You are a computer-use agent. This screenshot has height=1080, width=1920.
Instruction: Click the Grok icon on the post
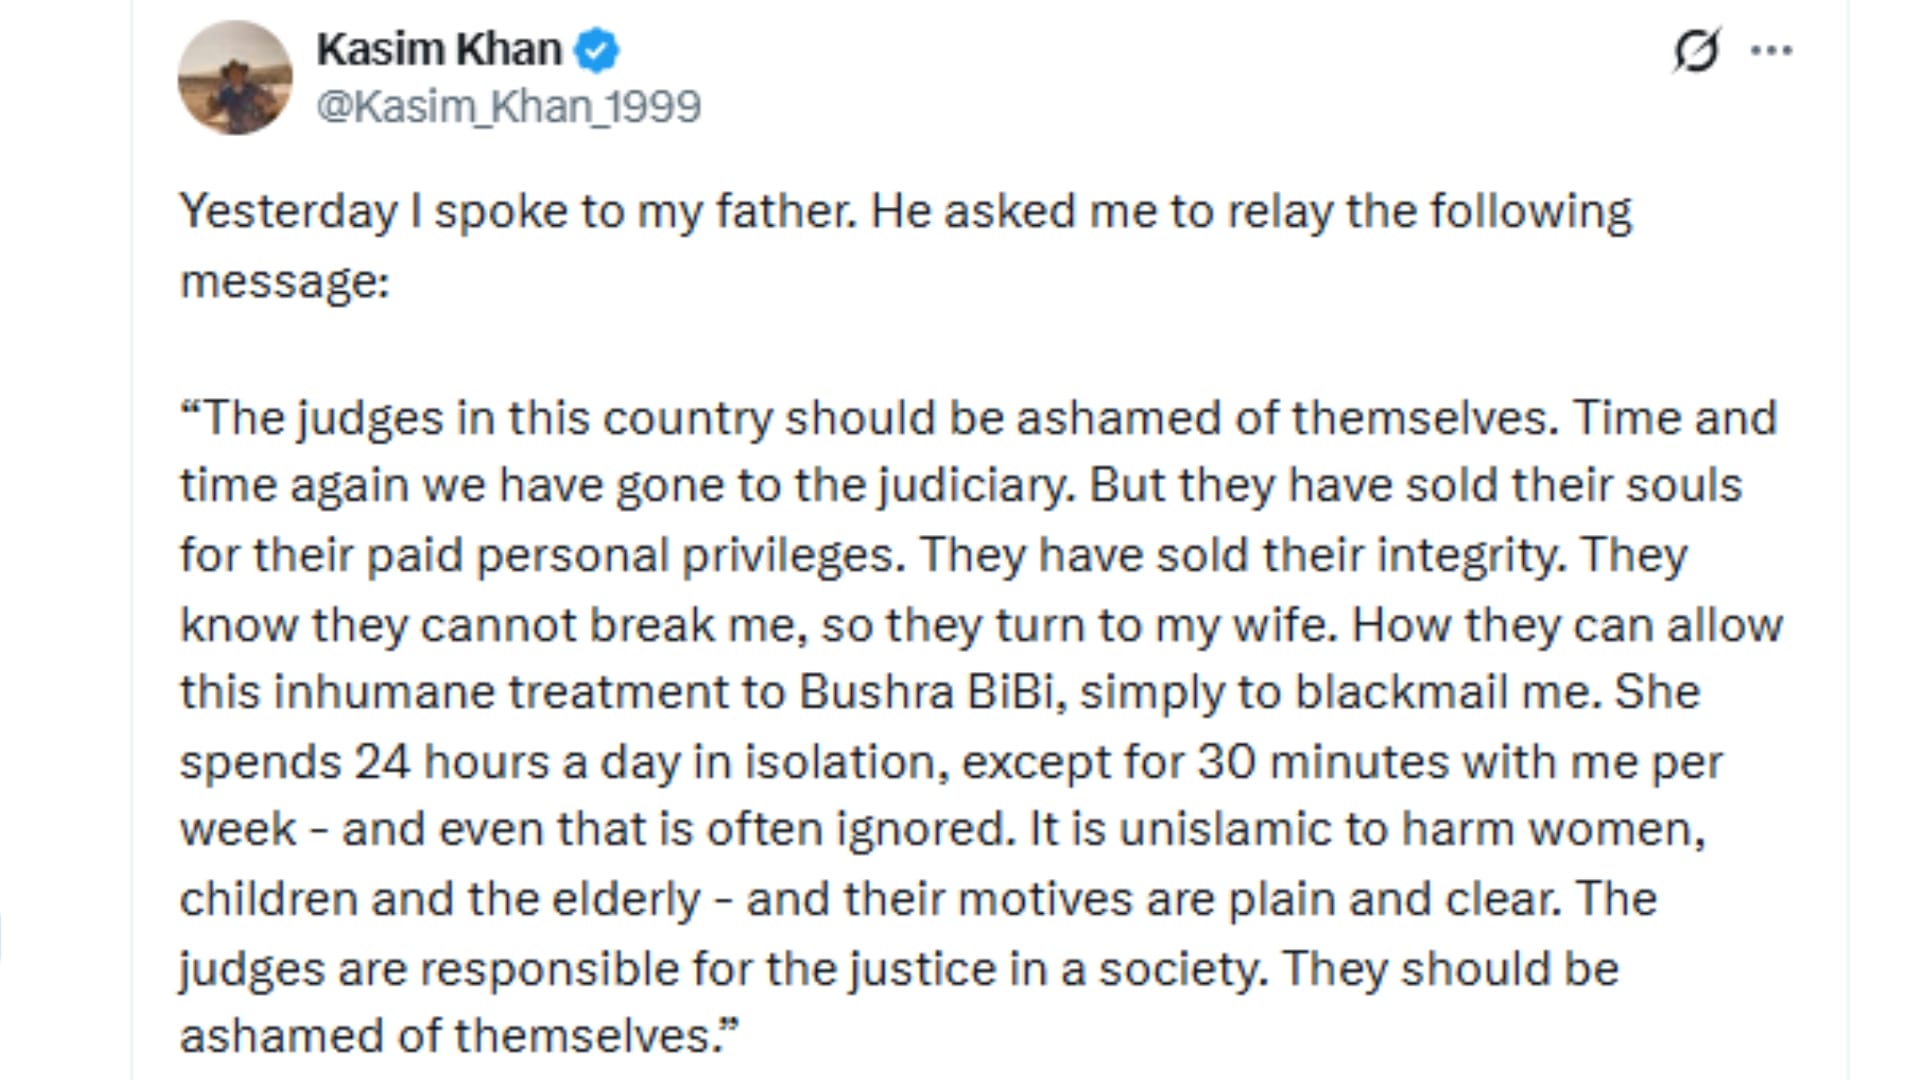click(x=1696, y=50)
